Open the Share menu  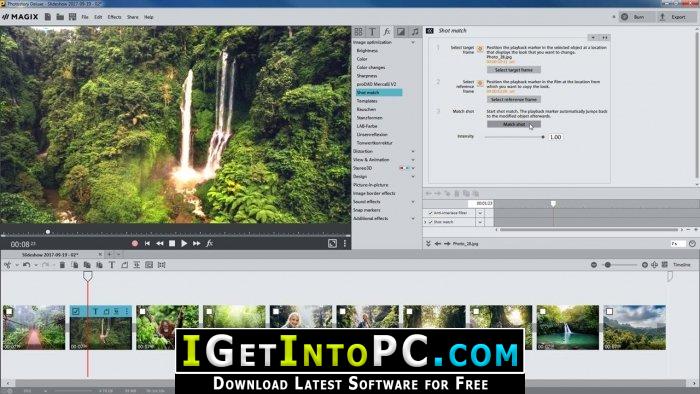click(x=133, y=17)
